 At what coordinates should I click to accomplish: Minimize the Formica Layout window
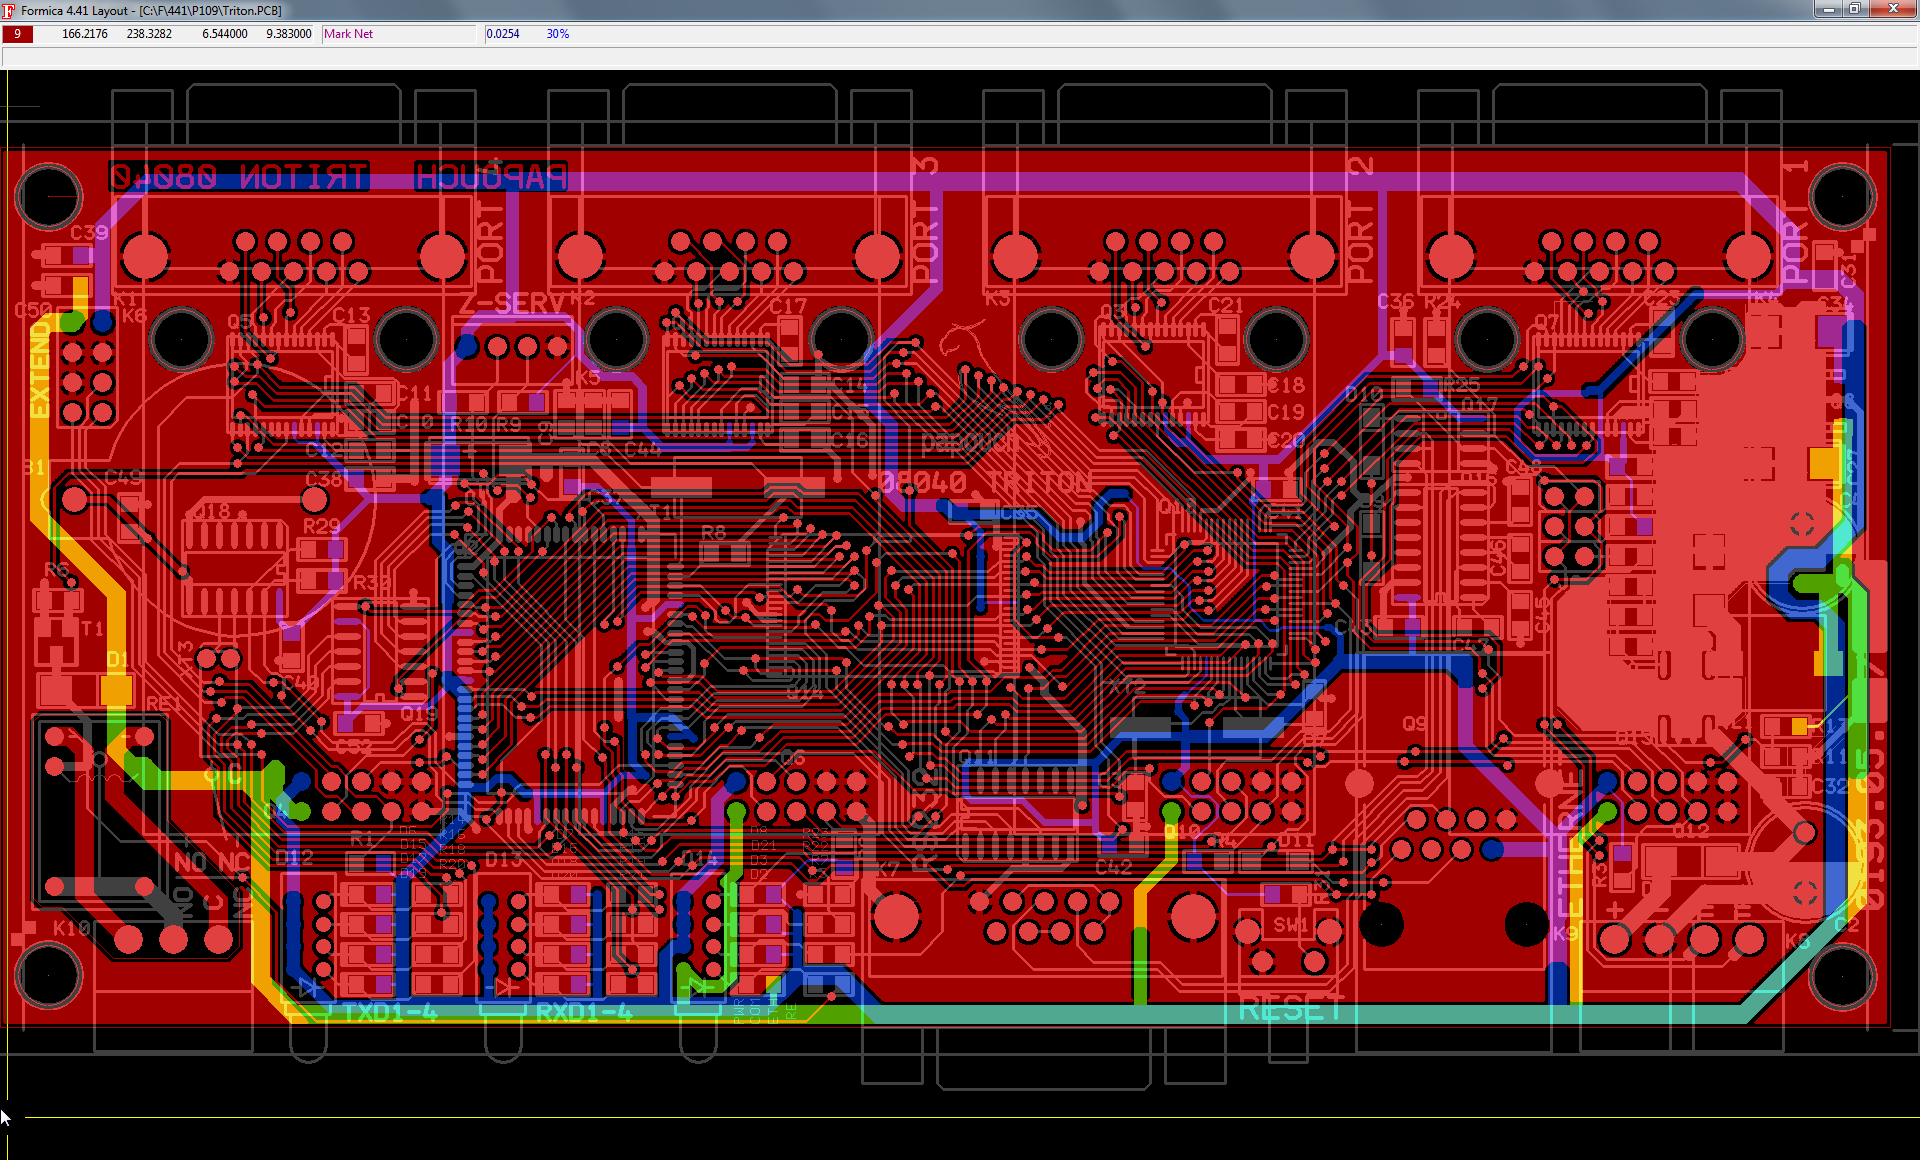[1829, 9]
